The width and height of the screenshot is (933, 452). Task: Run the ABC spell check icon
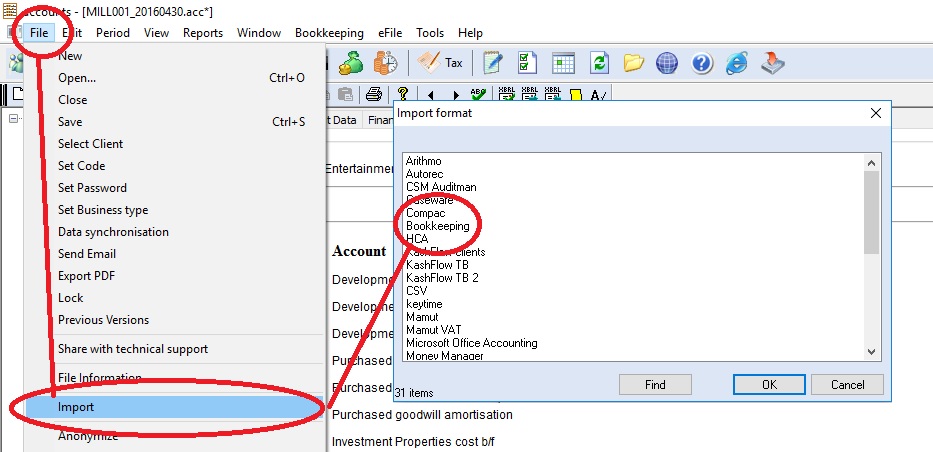click(x=478, y=94)
